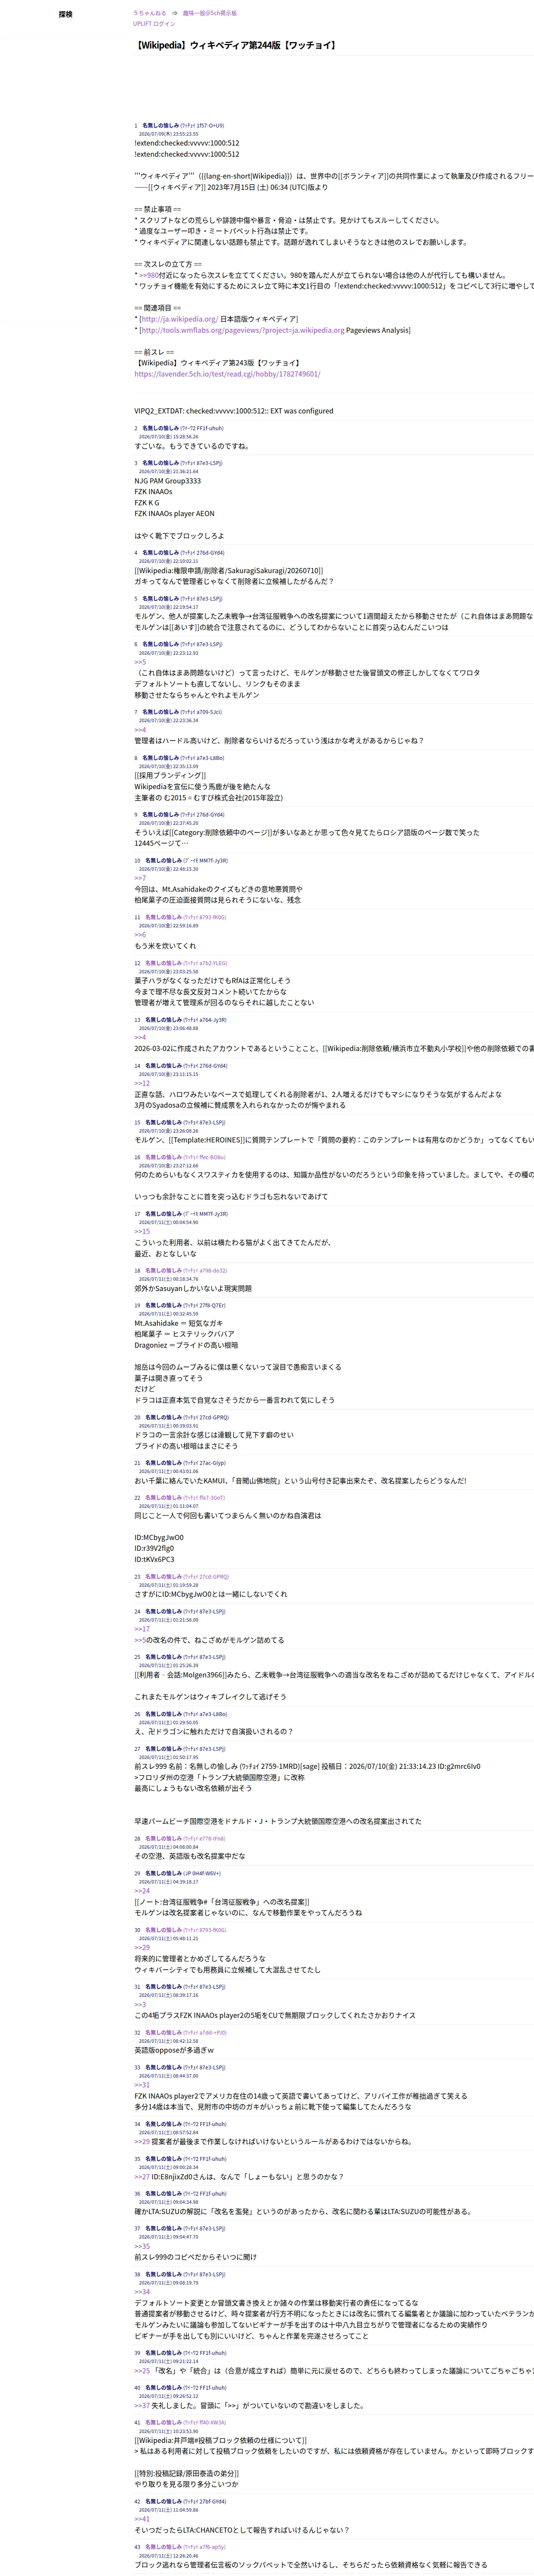This screenshot has height=2576, width=534.
Task: Click "== 関連項目 ==" heading text
Action: coord(158,308)
